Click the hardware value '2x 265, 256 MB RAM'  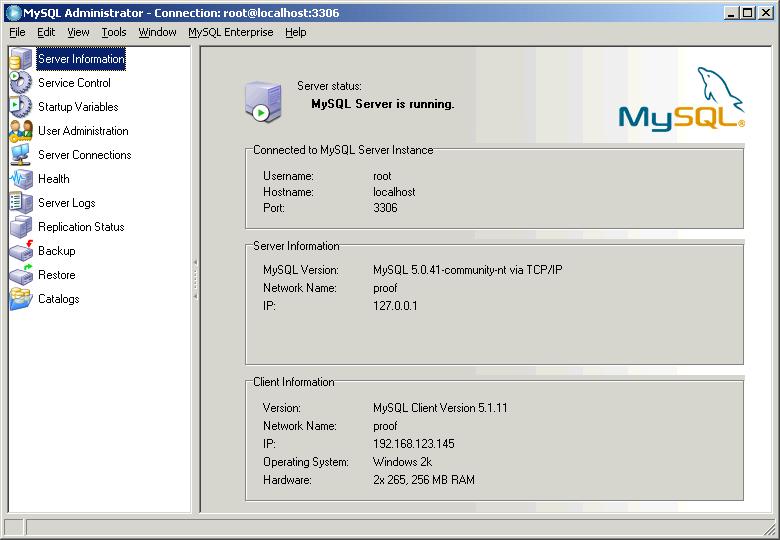click(424, 480)
